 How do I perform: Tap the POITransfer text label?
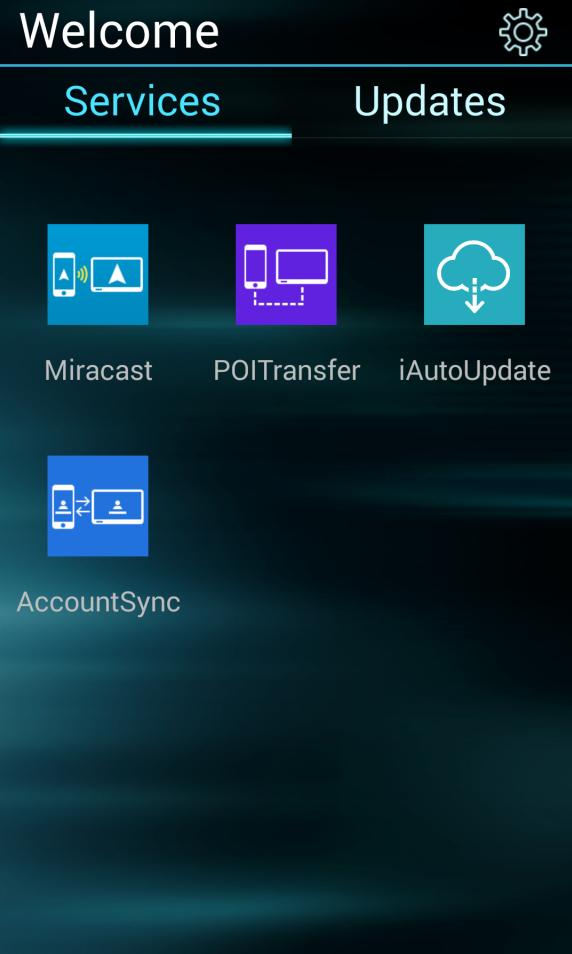point(287,370)
